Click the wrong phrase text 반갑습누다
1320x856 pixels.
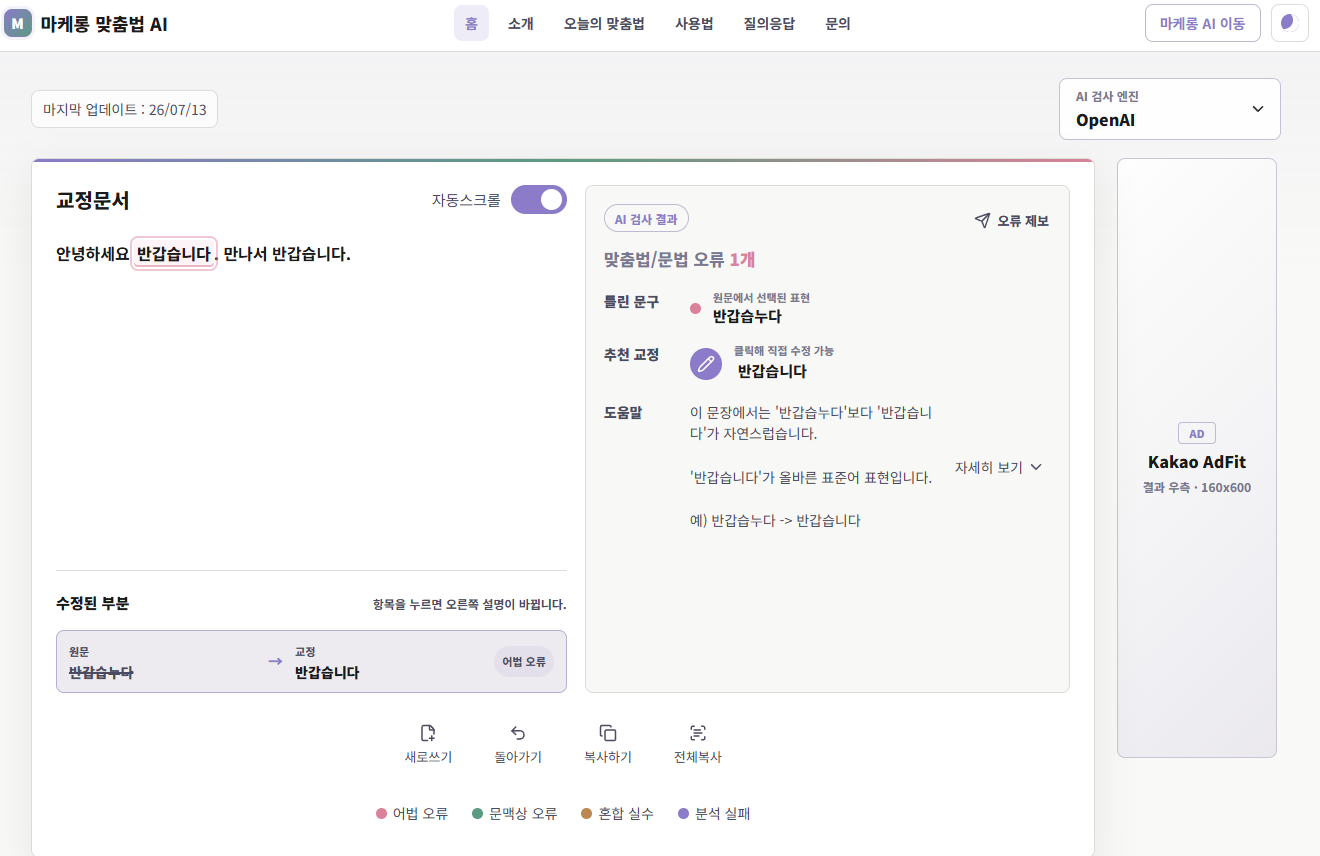(747, 316)
